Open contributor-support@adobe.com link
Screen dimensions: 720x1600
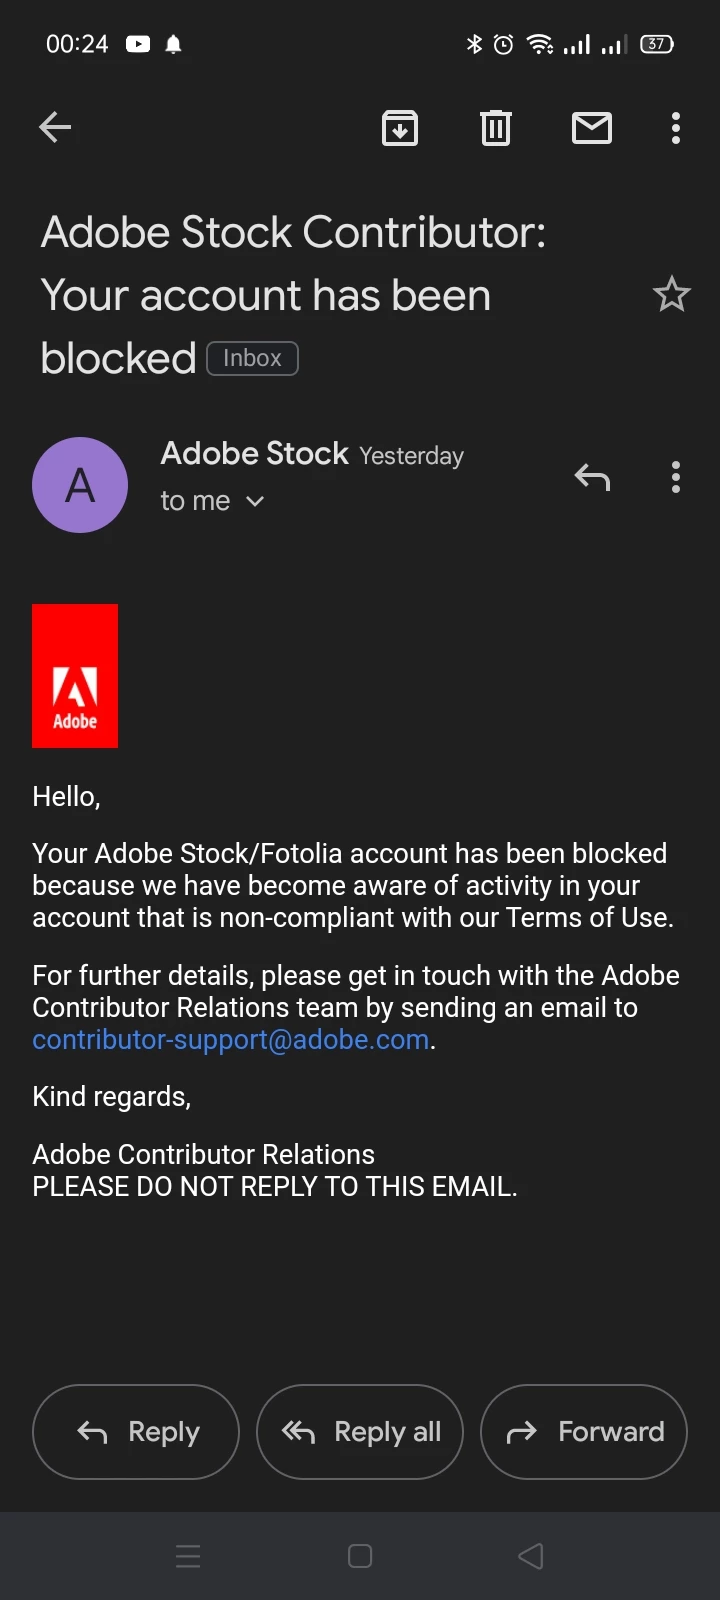tap(231, 1040)
